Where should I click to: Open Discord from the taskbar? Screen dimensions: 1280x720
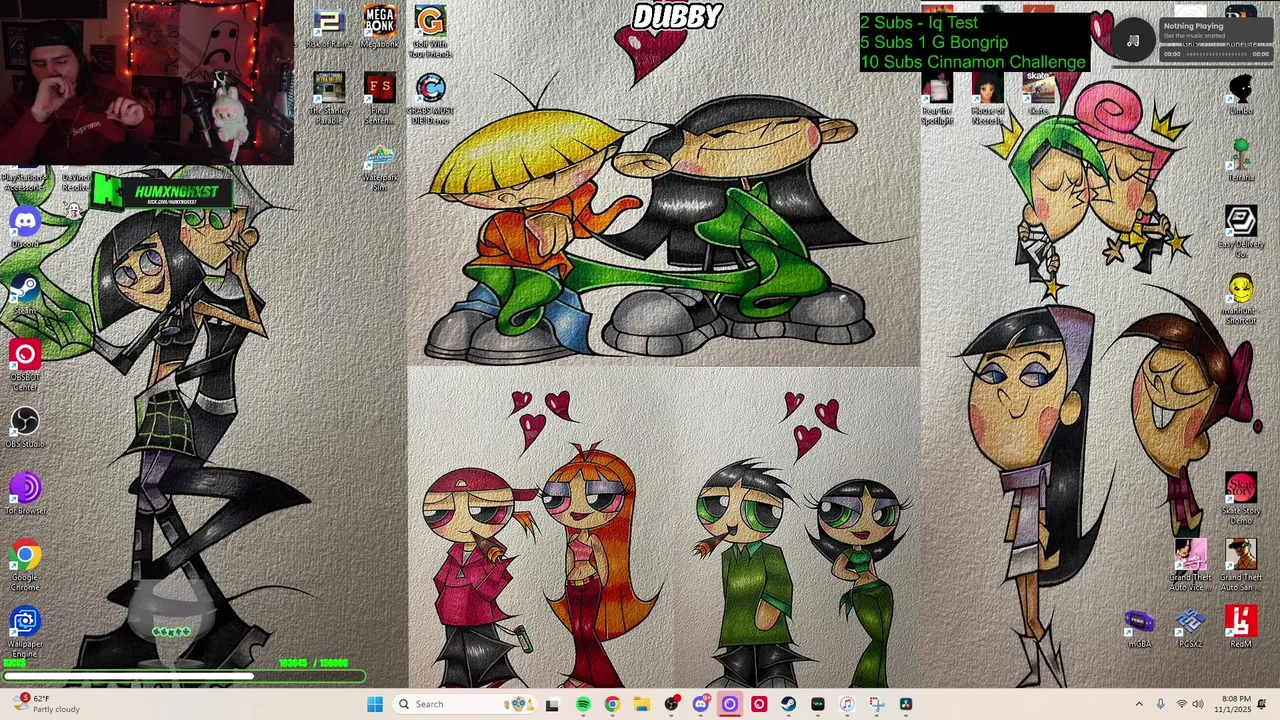tap(700, 704)
